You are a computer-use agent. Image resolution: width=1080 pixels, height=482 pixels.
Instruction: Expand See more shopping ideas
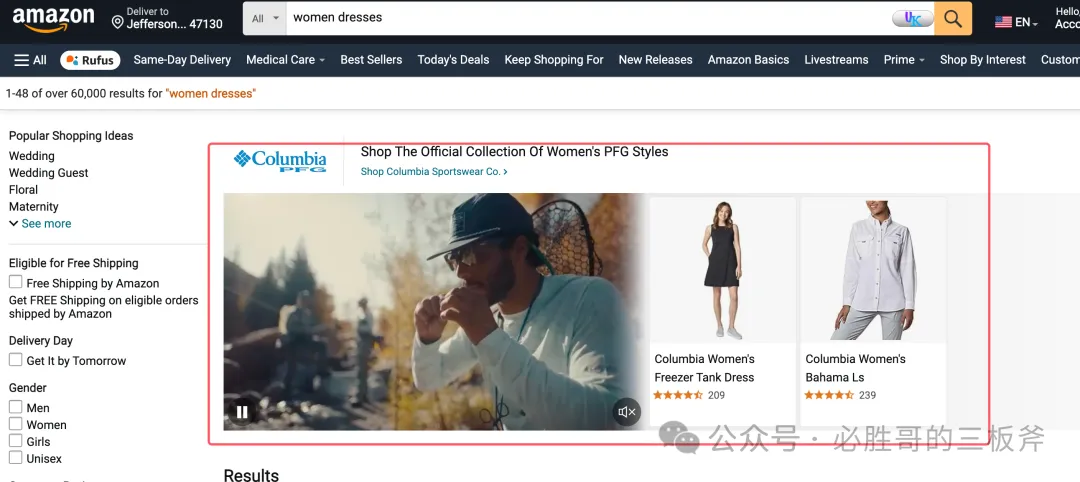click(x=40, y=223)
